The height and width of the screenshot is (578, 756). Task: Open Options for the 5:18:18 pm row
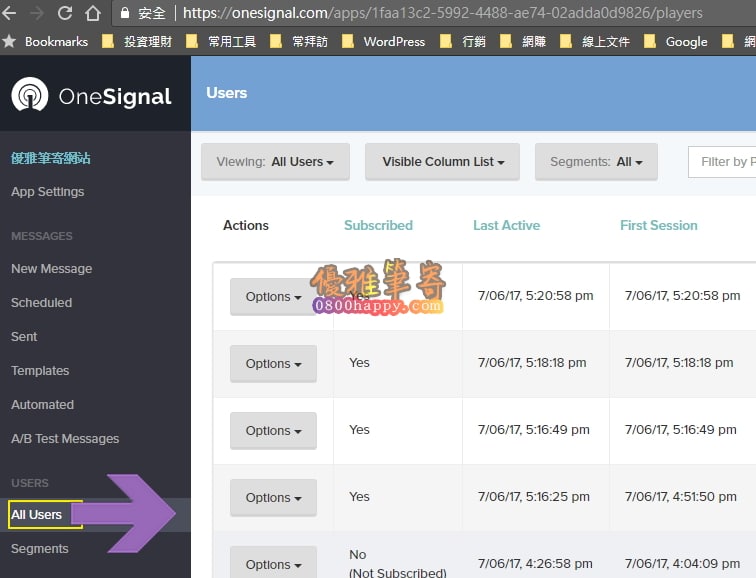[x=273, y=363]
